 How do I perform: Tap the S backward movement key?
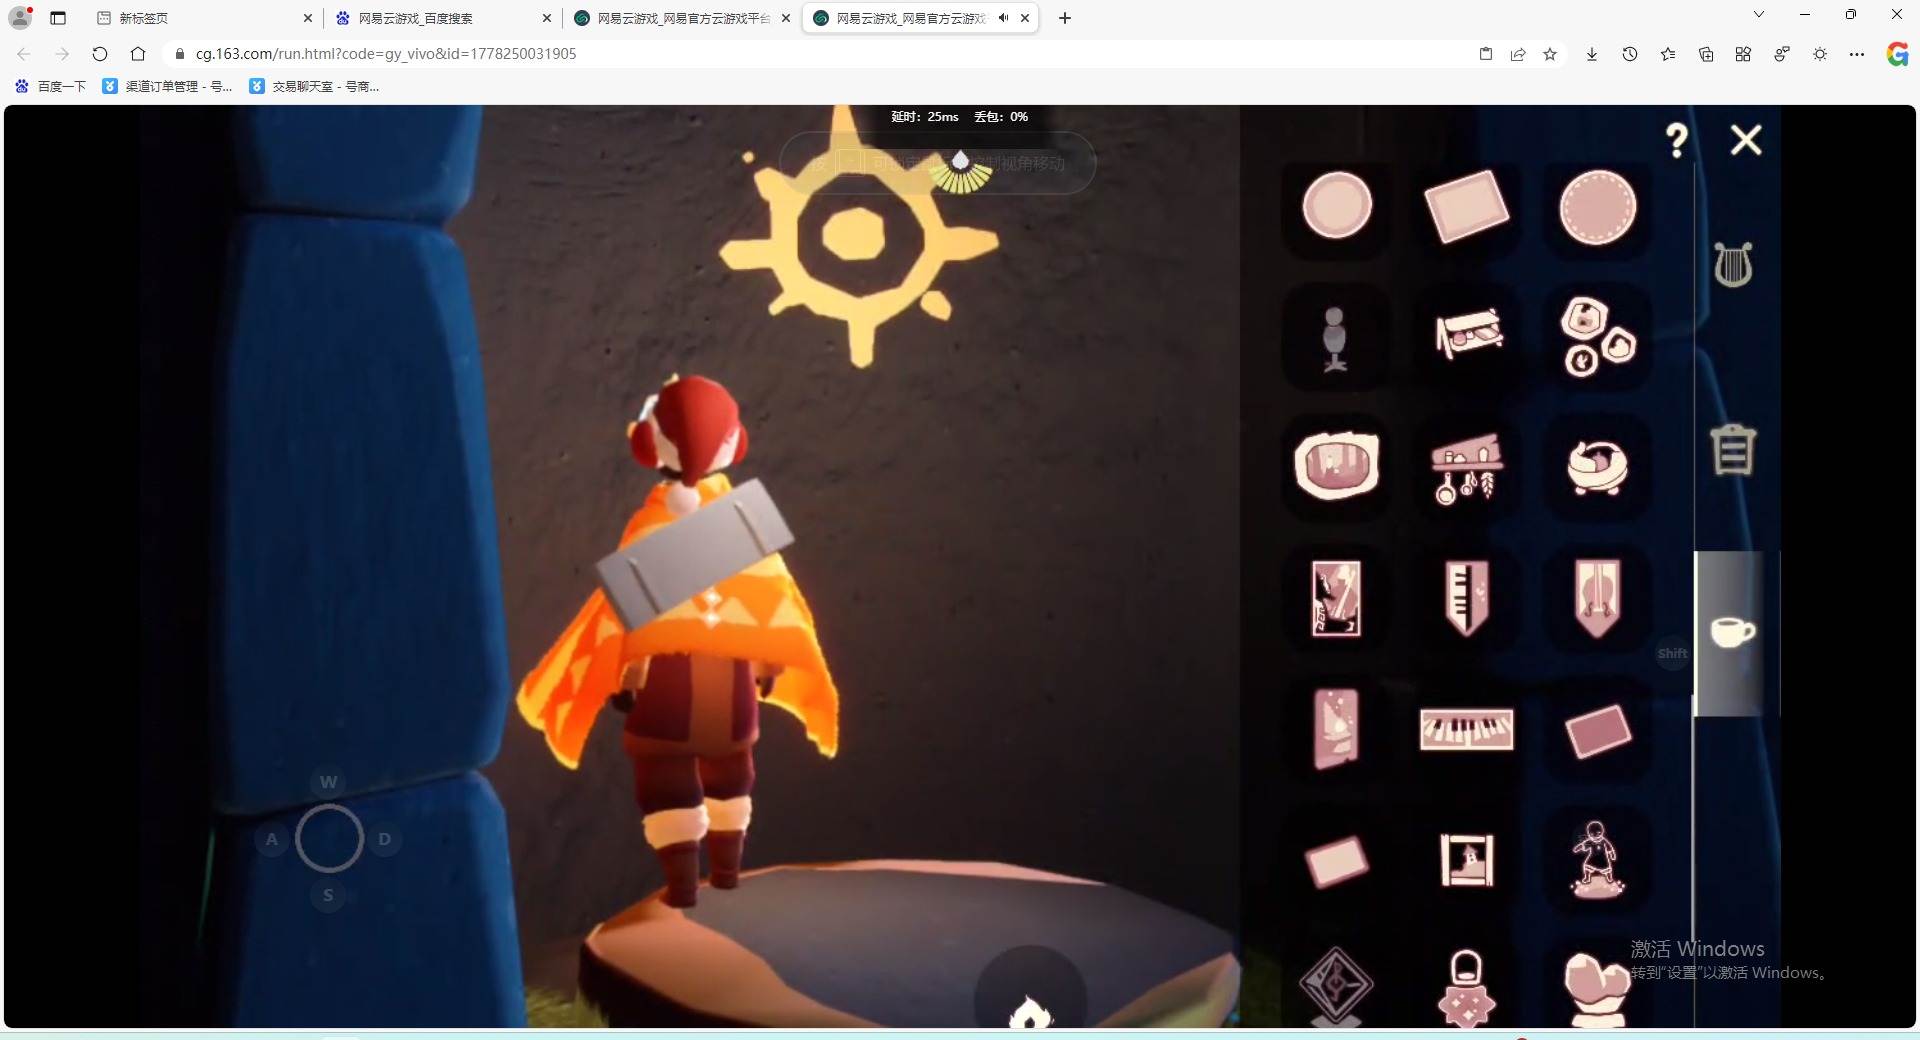(328, 895)
